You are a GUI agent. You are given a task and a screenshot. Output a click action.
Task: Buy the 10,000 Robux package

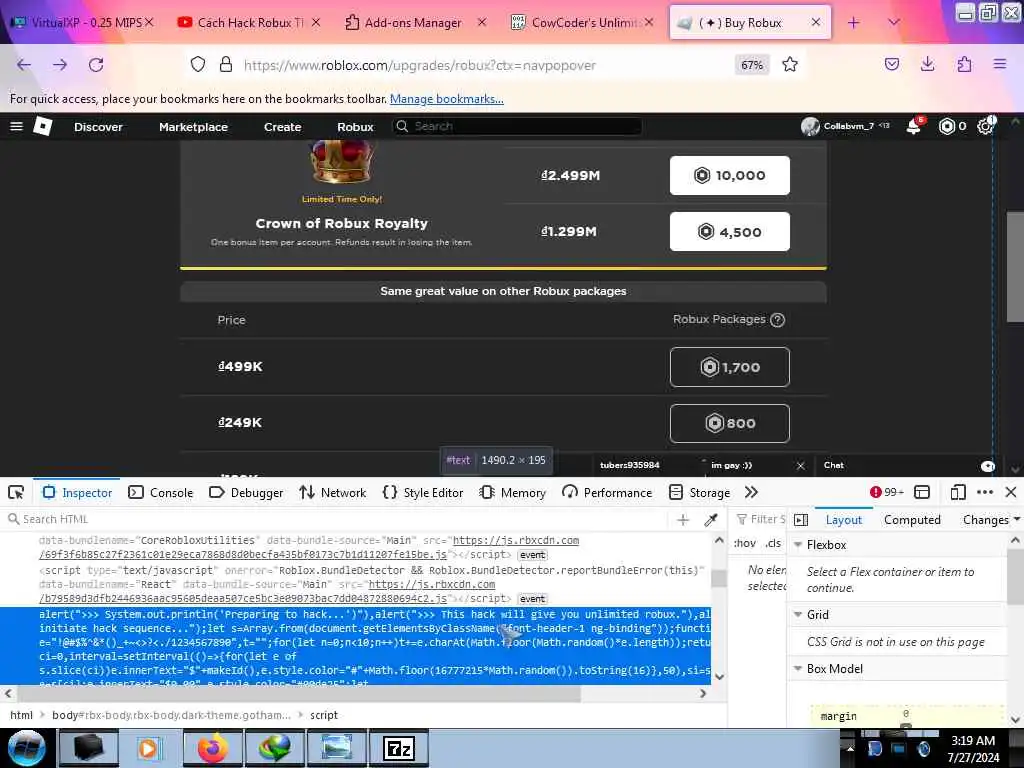click(729, 175)
